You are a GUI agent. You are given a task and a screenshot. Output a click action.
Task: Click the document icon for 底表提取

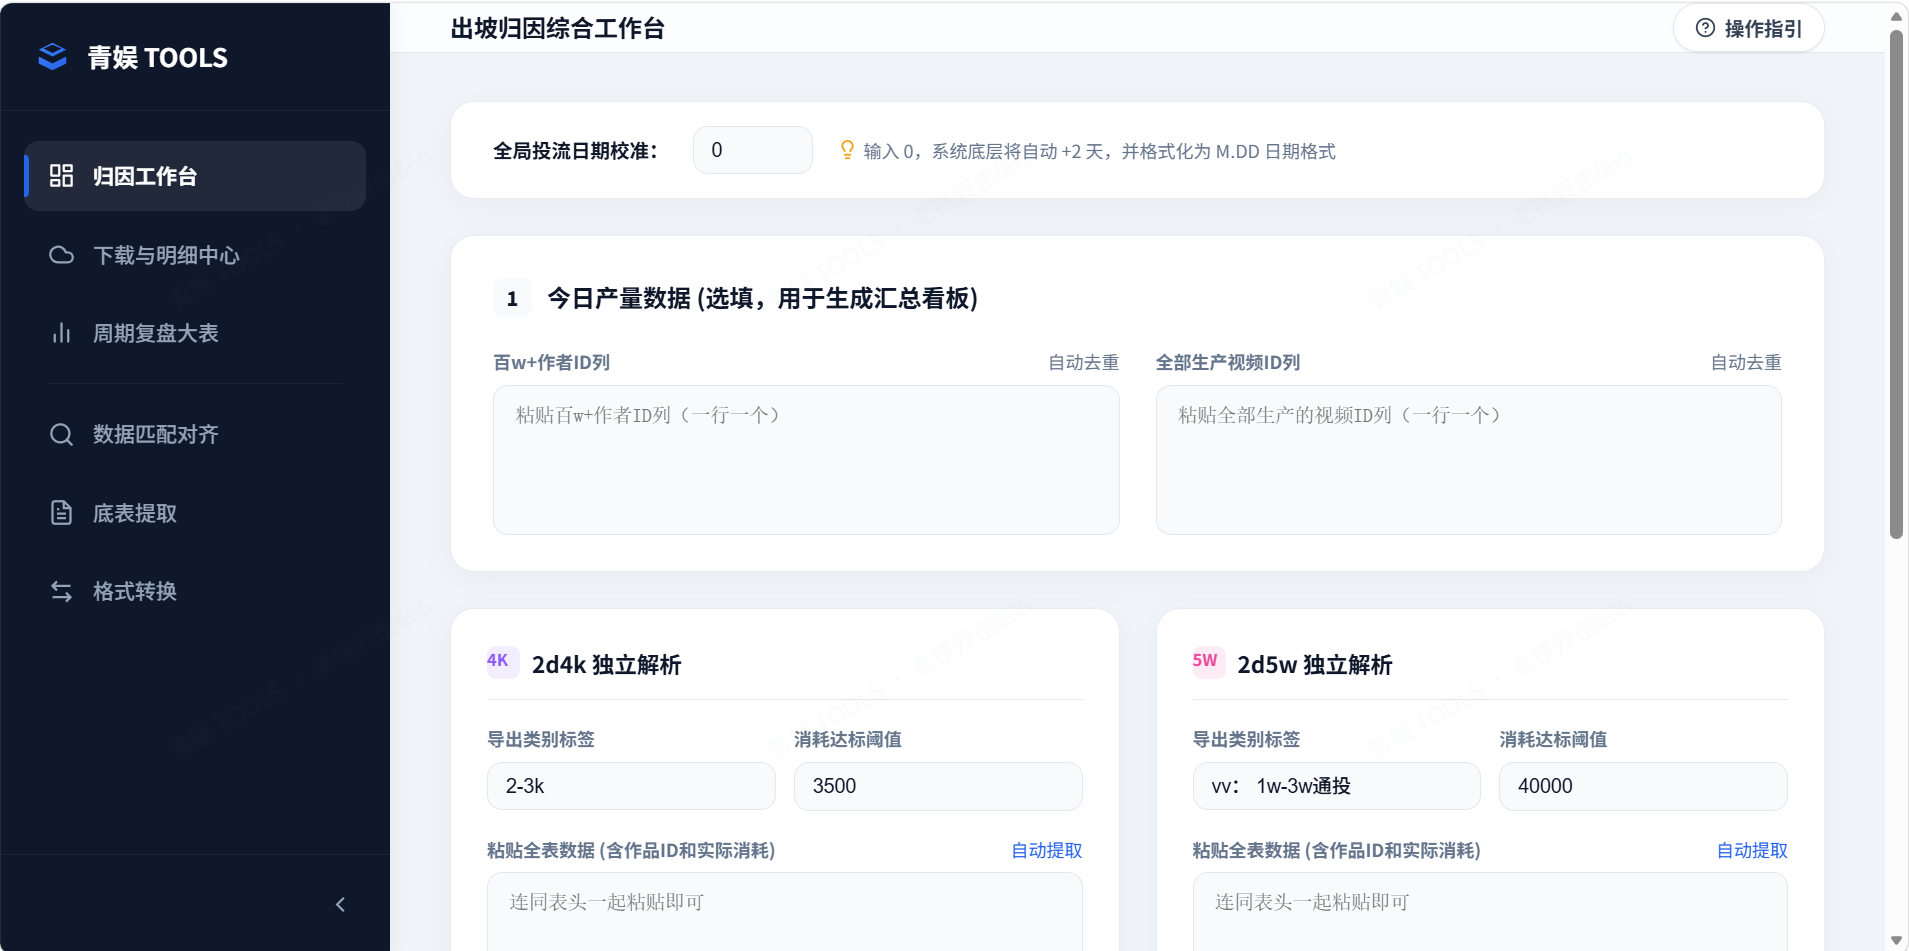(x=61, y=513)
